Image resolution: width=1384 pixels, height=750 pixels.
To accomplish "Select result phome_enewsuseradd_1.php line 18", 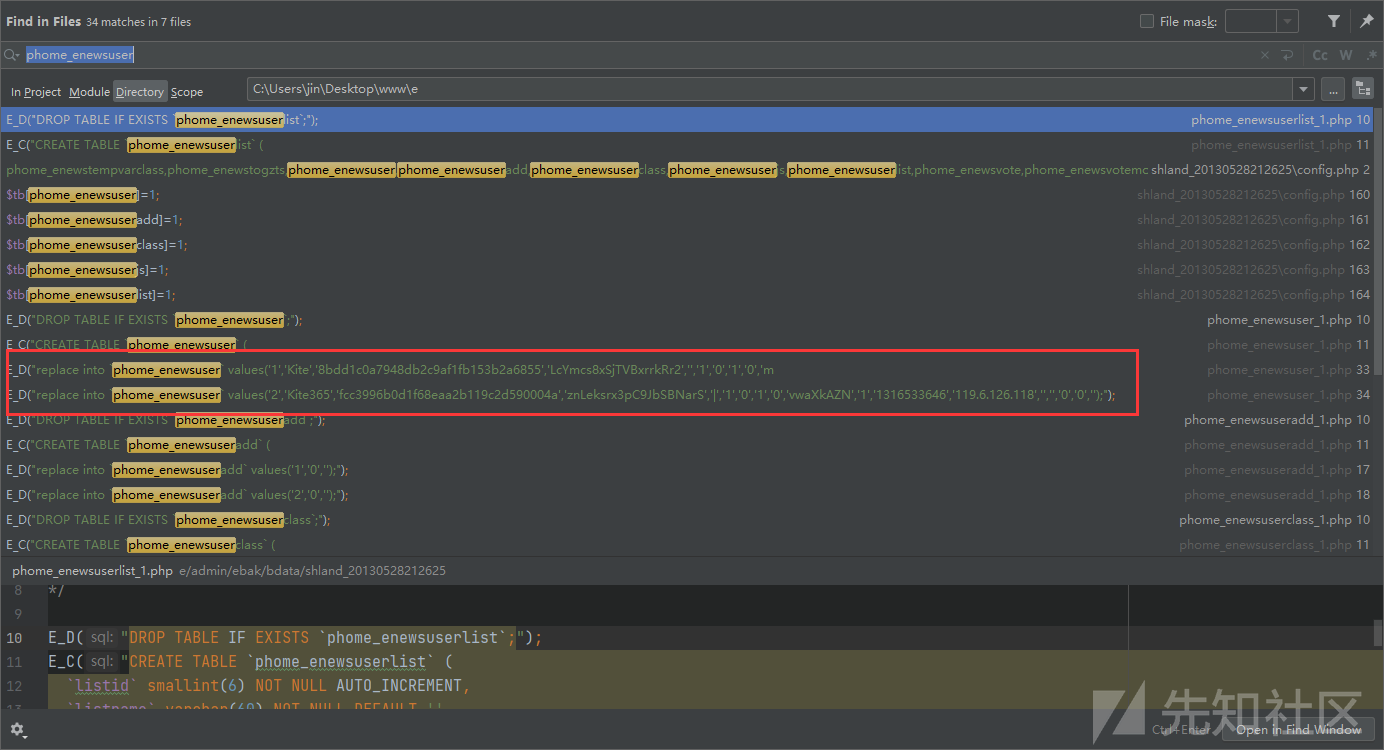I will (687, 495).
